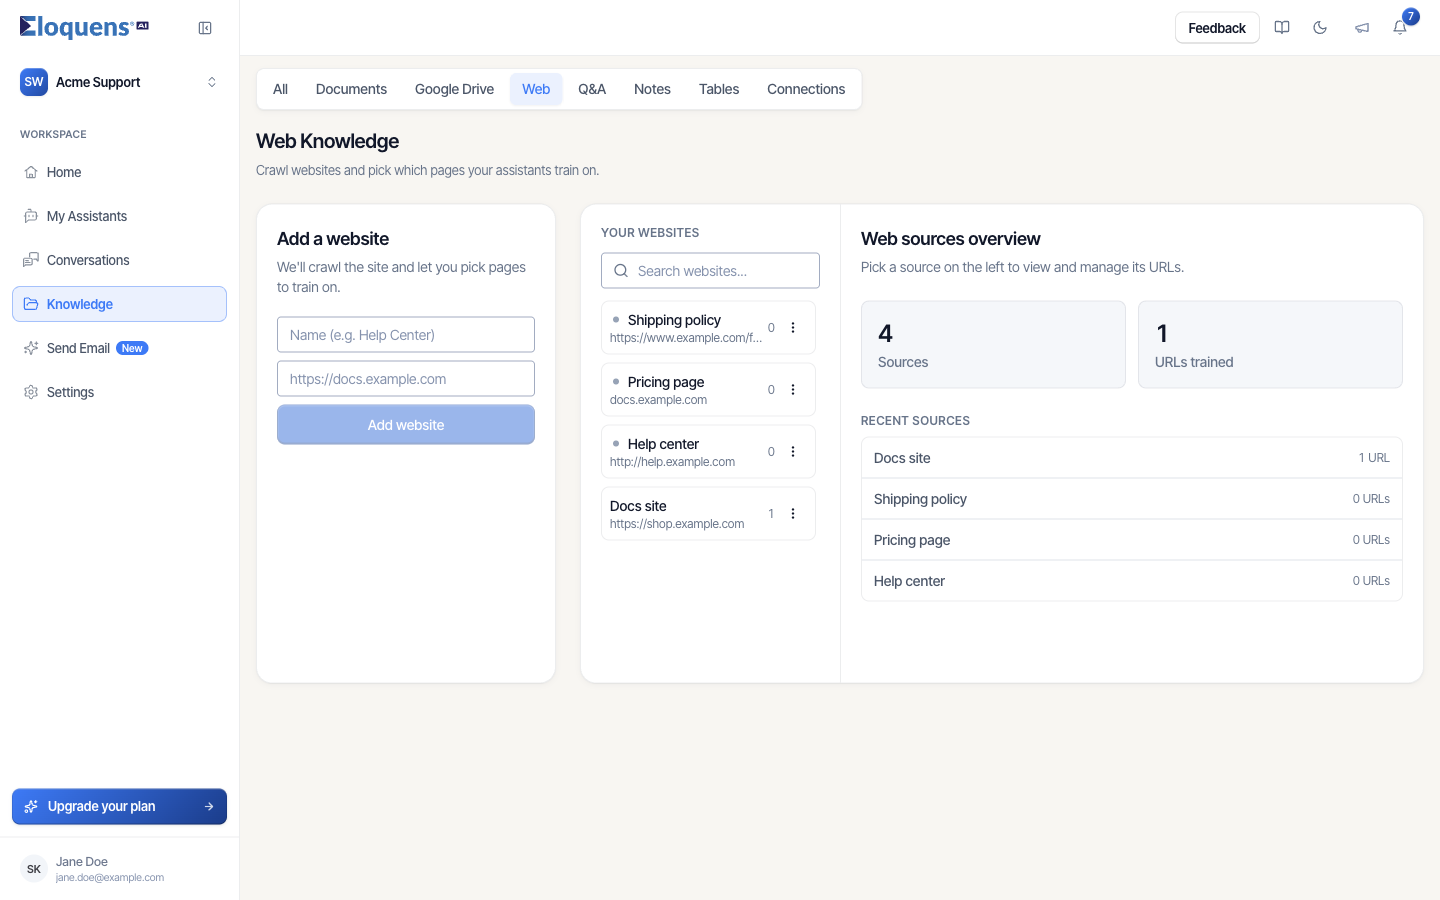
Task: Click Upgrade your plan button
Action: (119, 807)
